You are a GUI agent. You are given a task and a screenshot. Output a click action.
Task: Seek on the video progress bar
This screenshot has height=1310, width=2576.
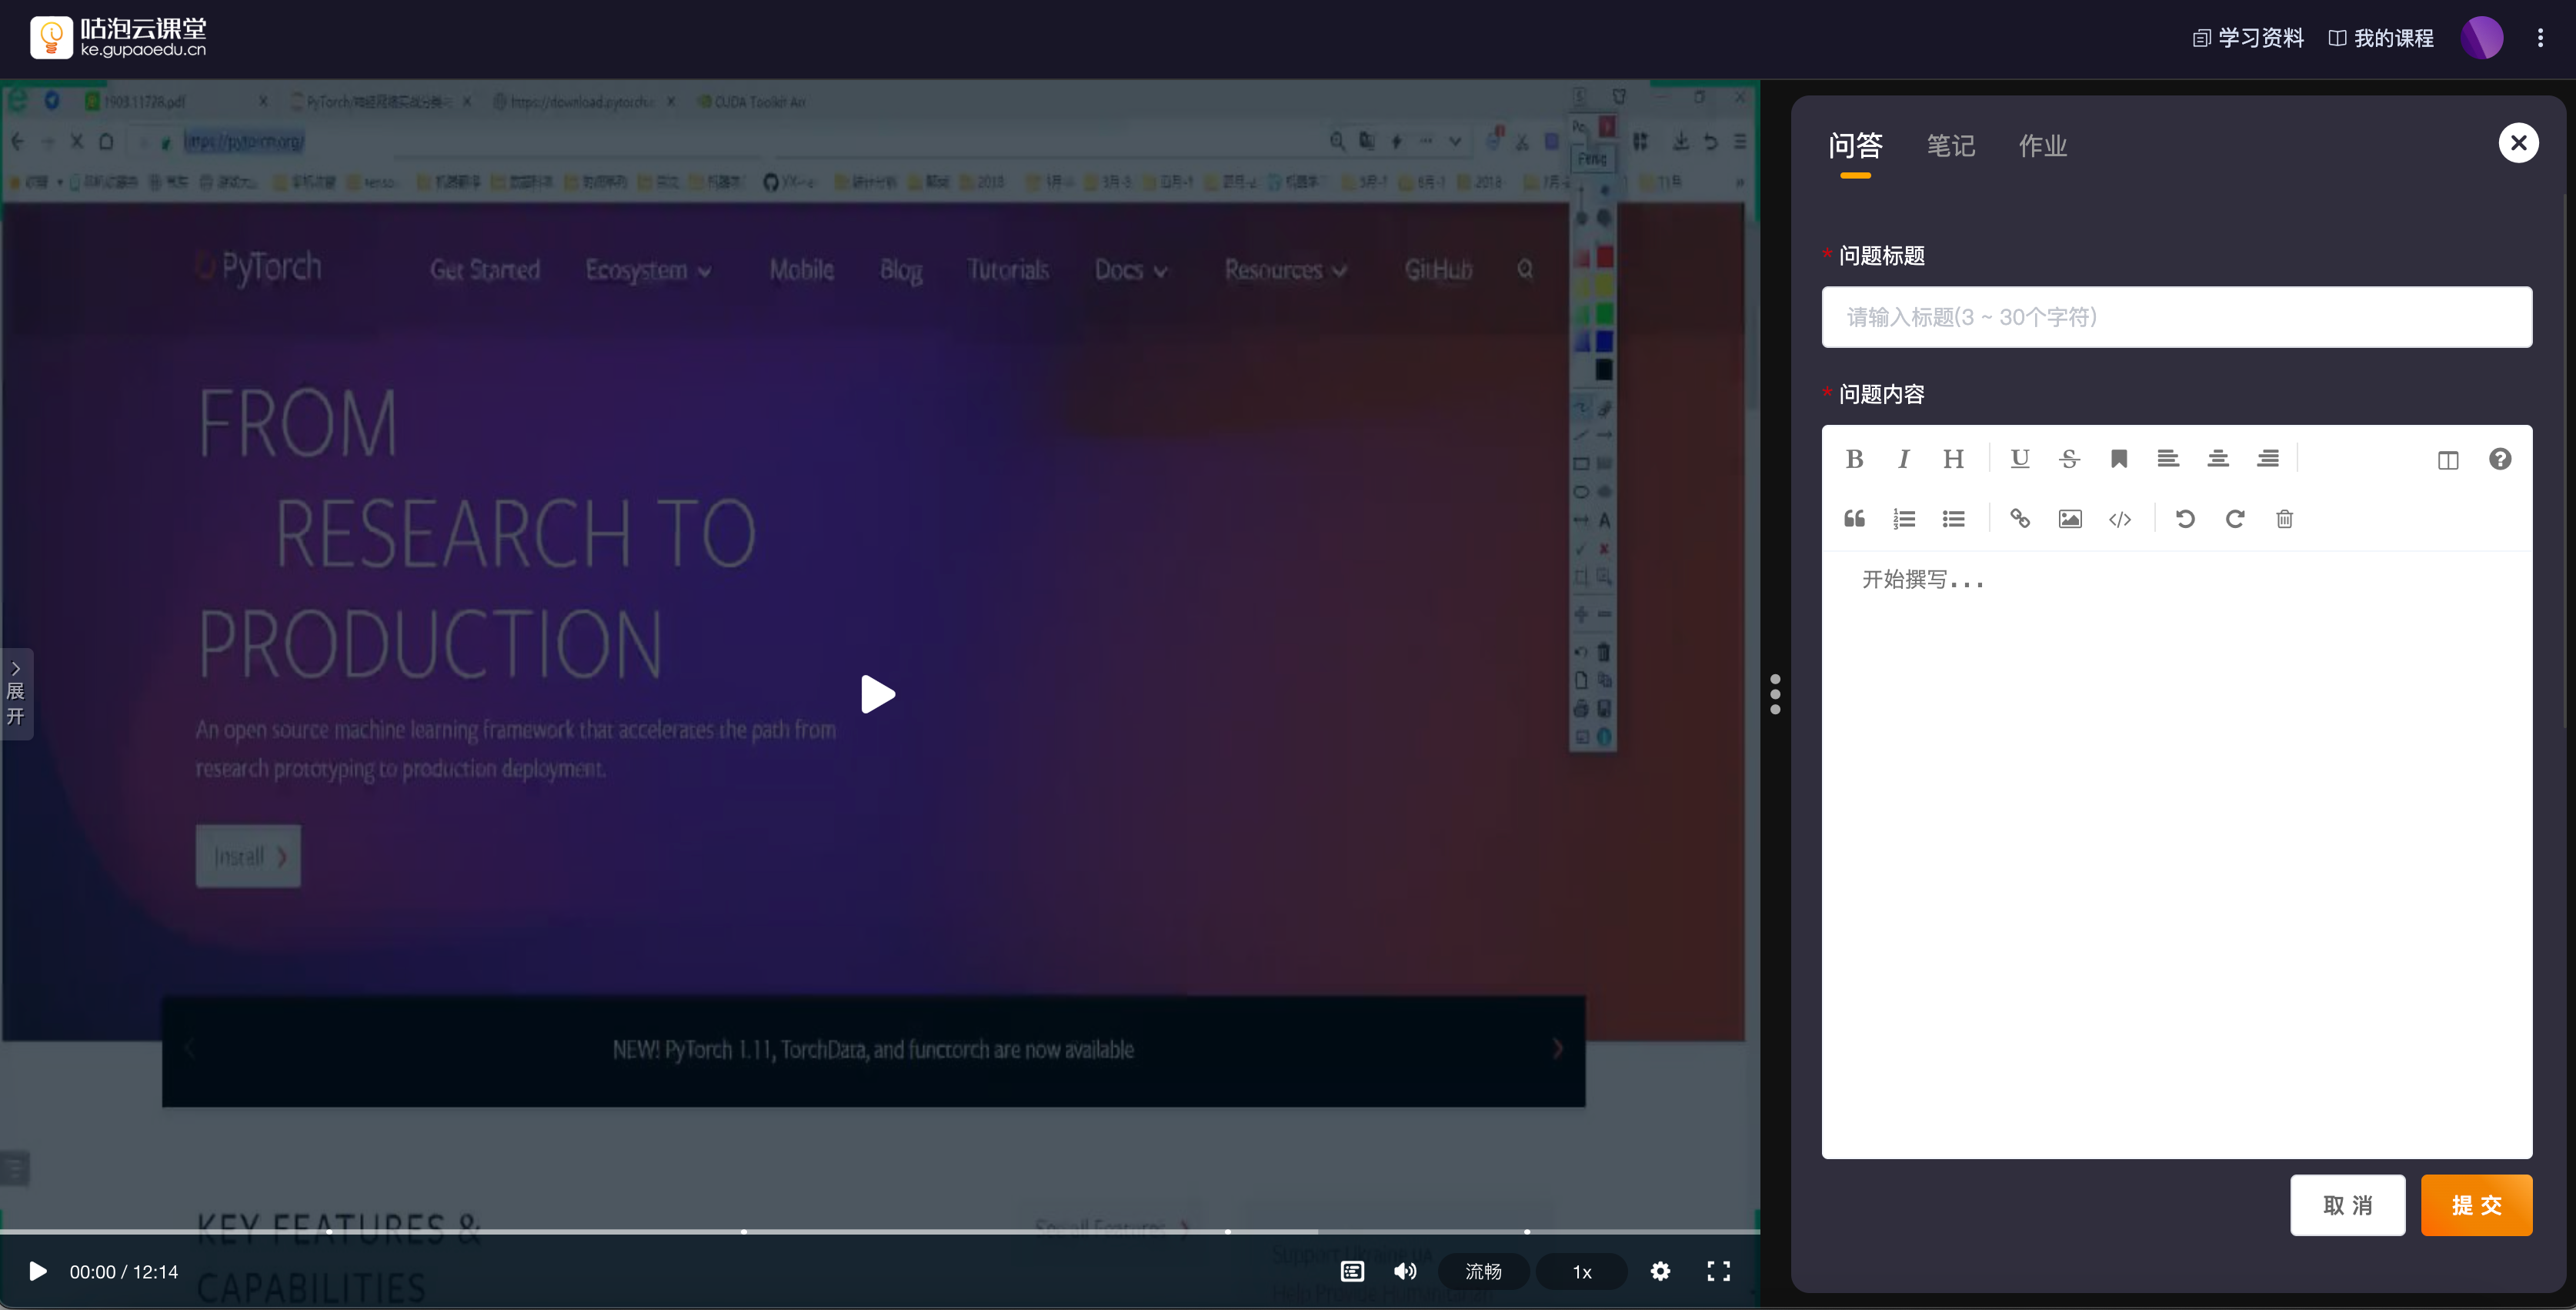[880, 1231]
